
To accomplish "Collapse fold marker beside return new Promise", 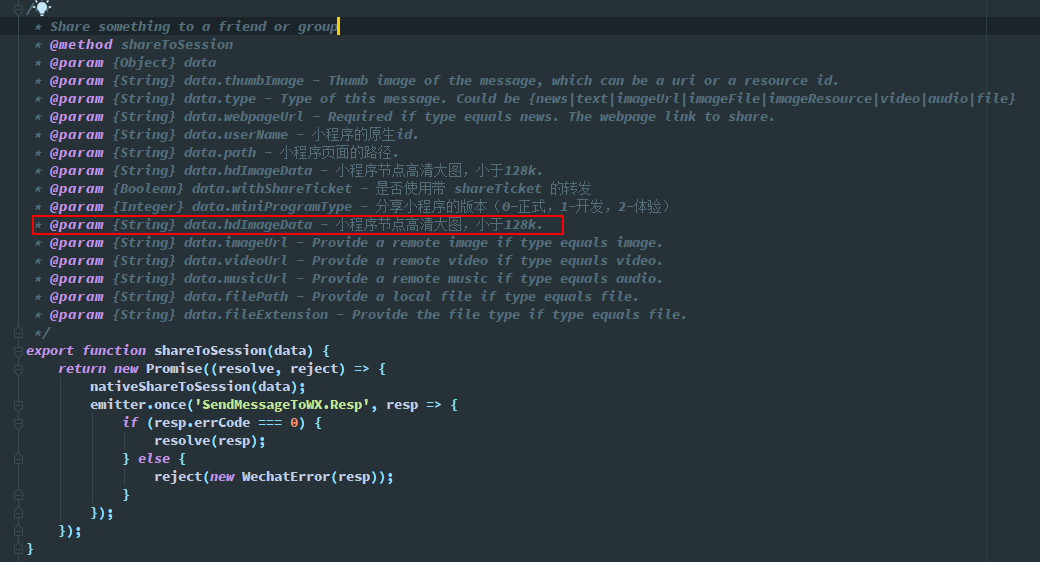I will [x=19, y=369].
